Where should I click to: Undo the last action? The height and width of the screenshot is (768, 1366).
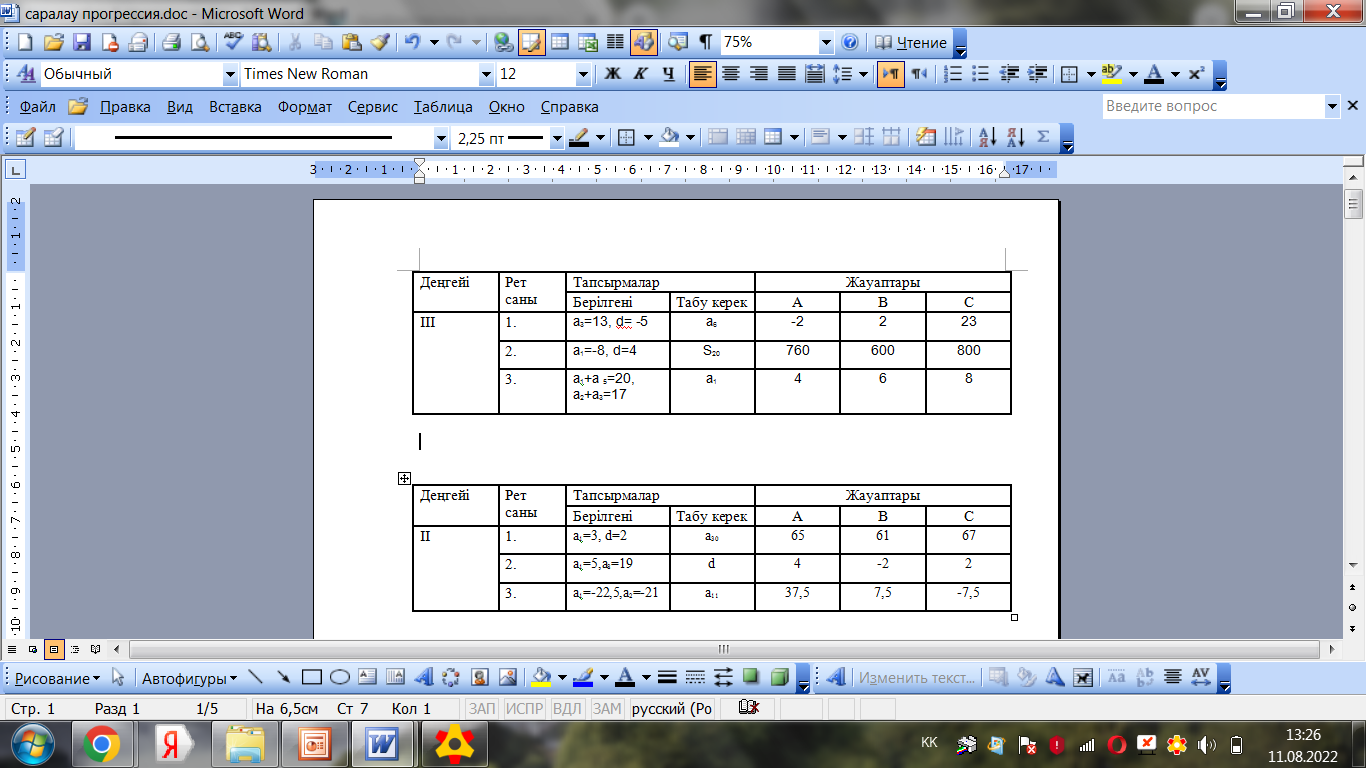412,43
